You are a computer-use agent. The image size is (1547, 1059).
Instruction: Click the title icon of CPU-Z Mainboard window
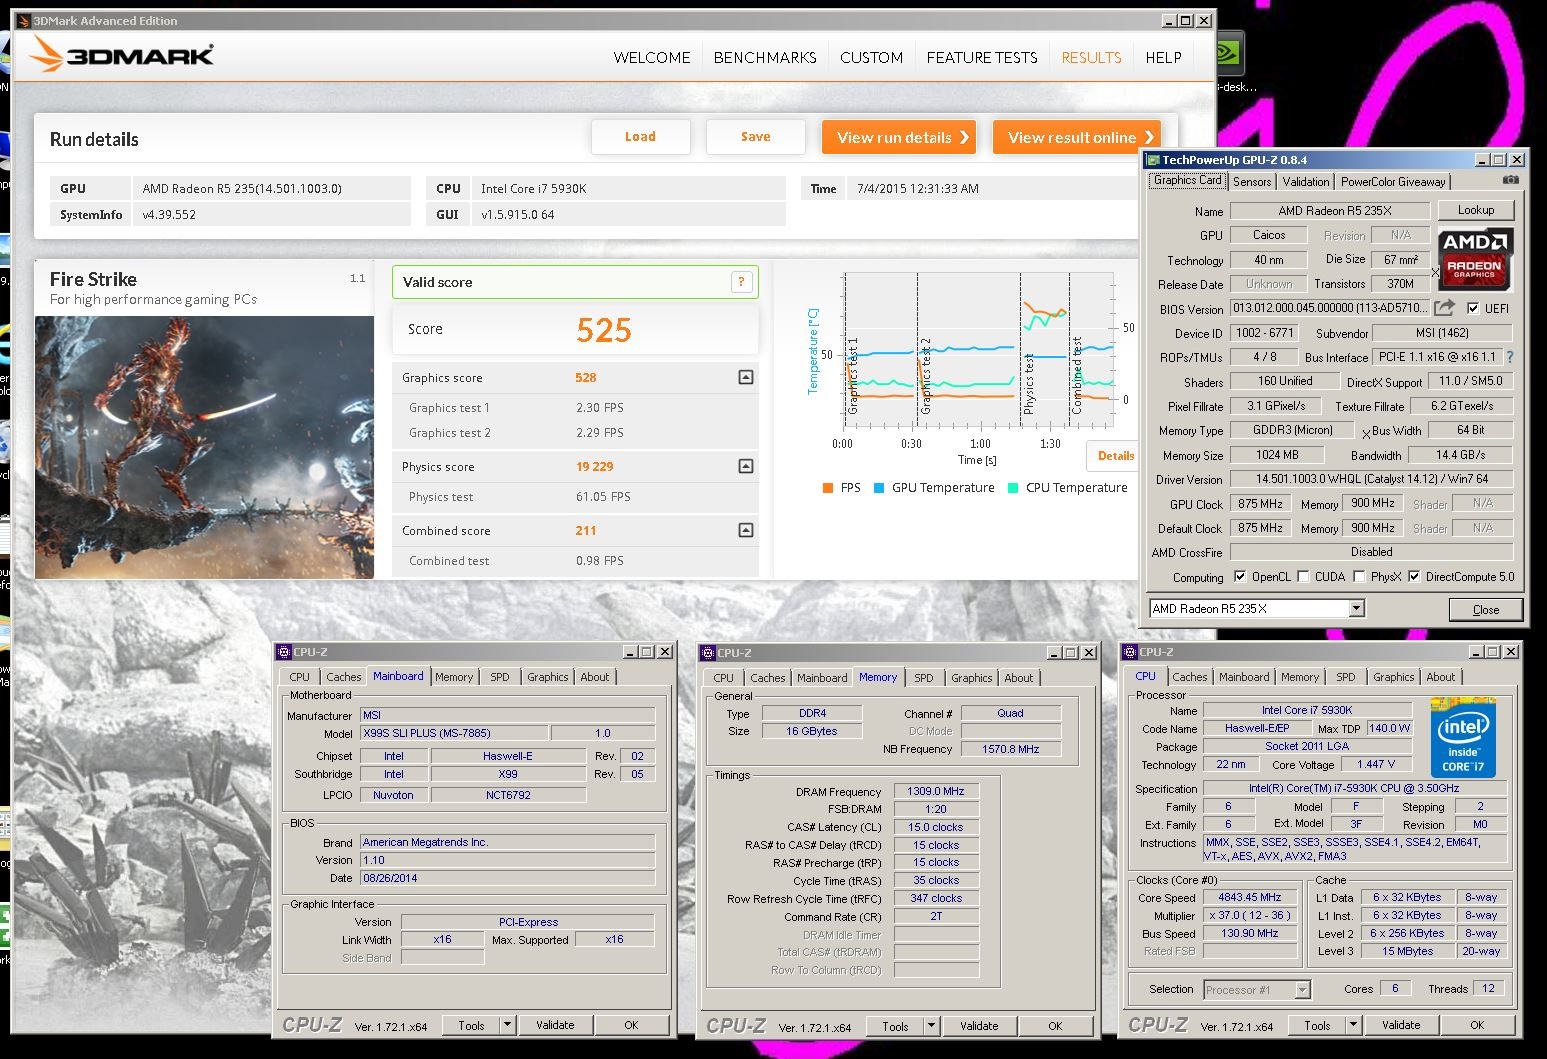tap(284, 652)
